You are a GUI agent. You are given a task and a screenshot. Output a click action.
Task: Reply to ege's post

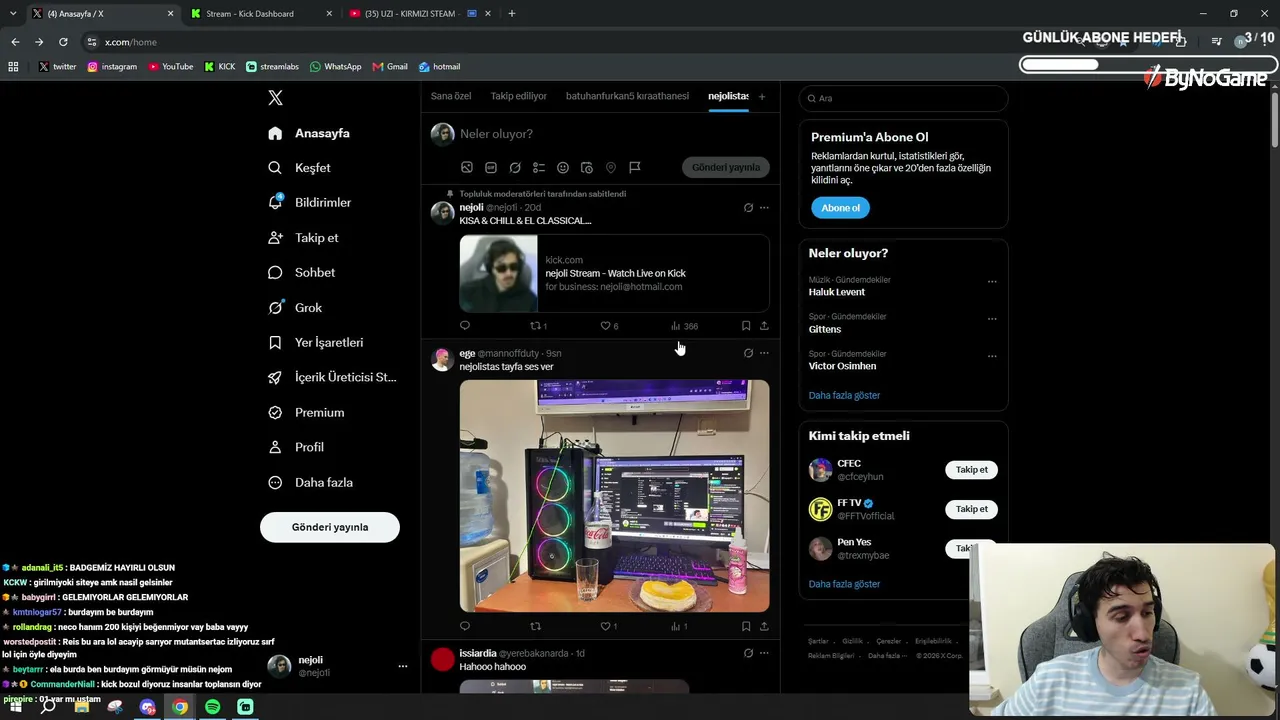coord(465,627)
